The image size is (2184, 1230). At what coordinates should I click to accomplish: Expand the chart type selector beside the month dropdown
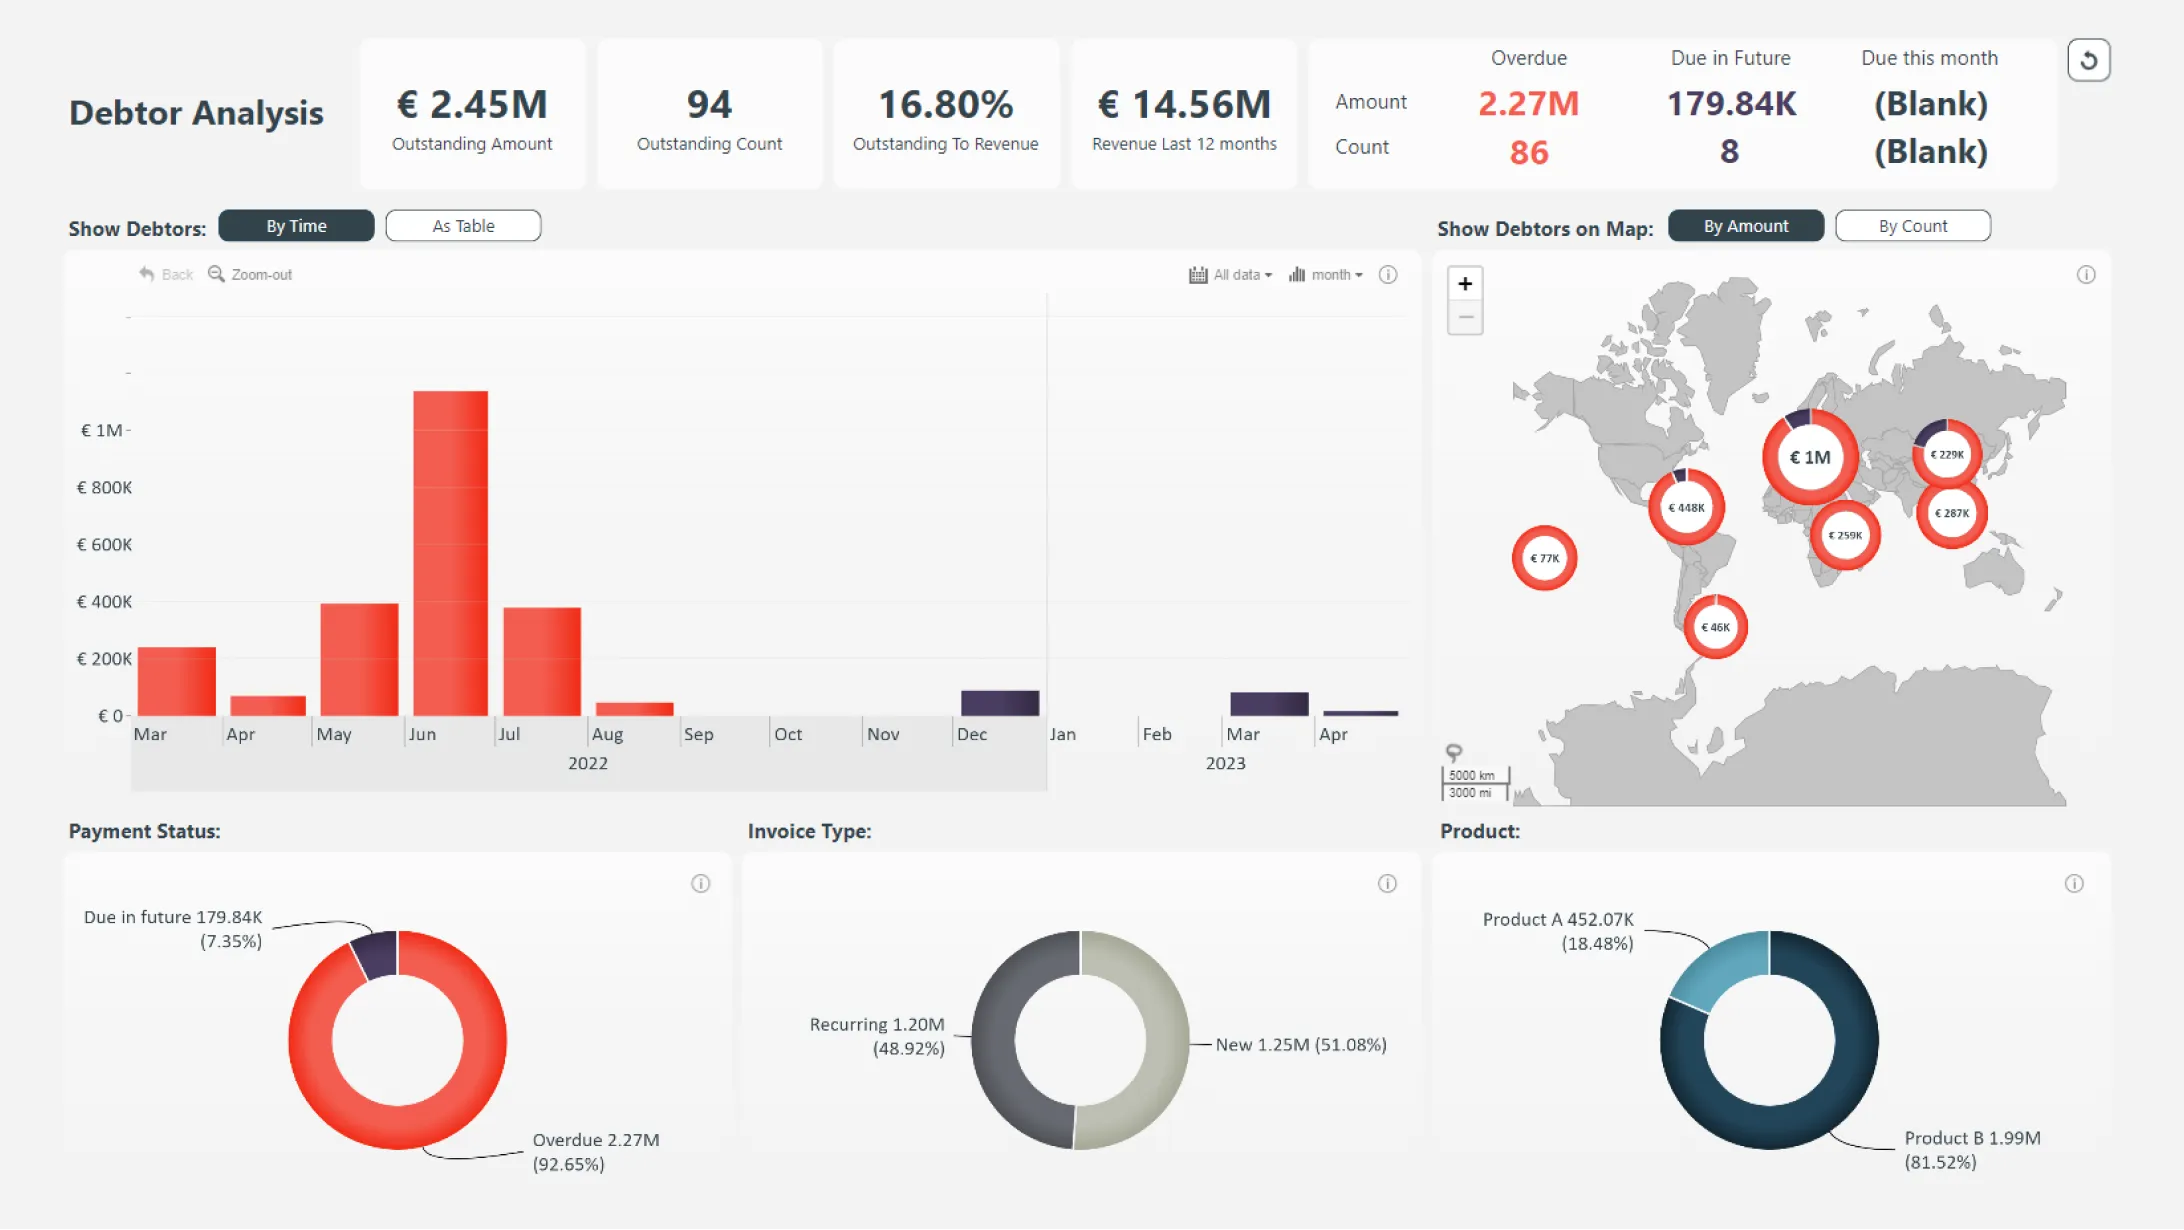coord(1297,274)
